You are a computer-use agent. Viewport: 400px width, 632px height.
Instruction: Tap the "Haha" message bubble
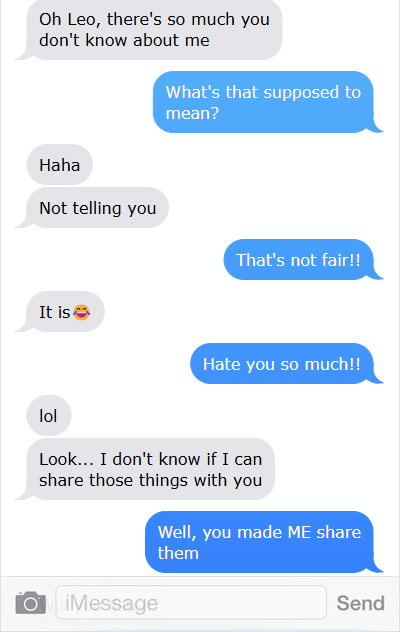click(x=60, y=165)
